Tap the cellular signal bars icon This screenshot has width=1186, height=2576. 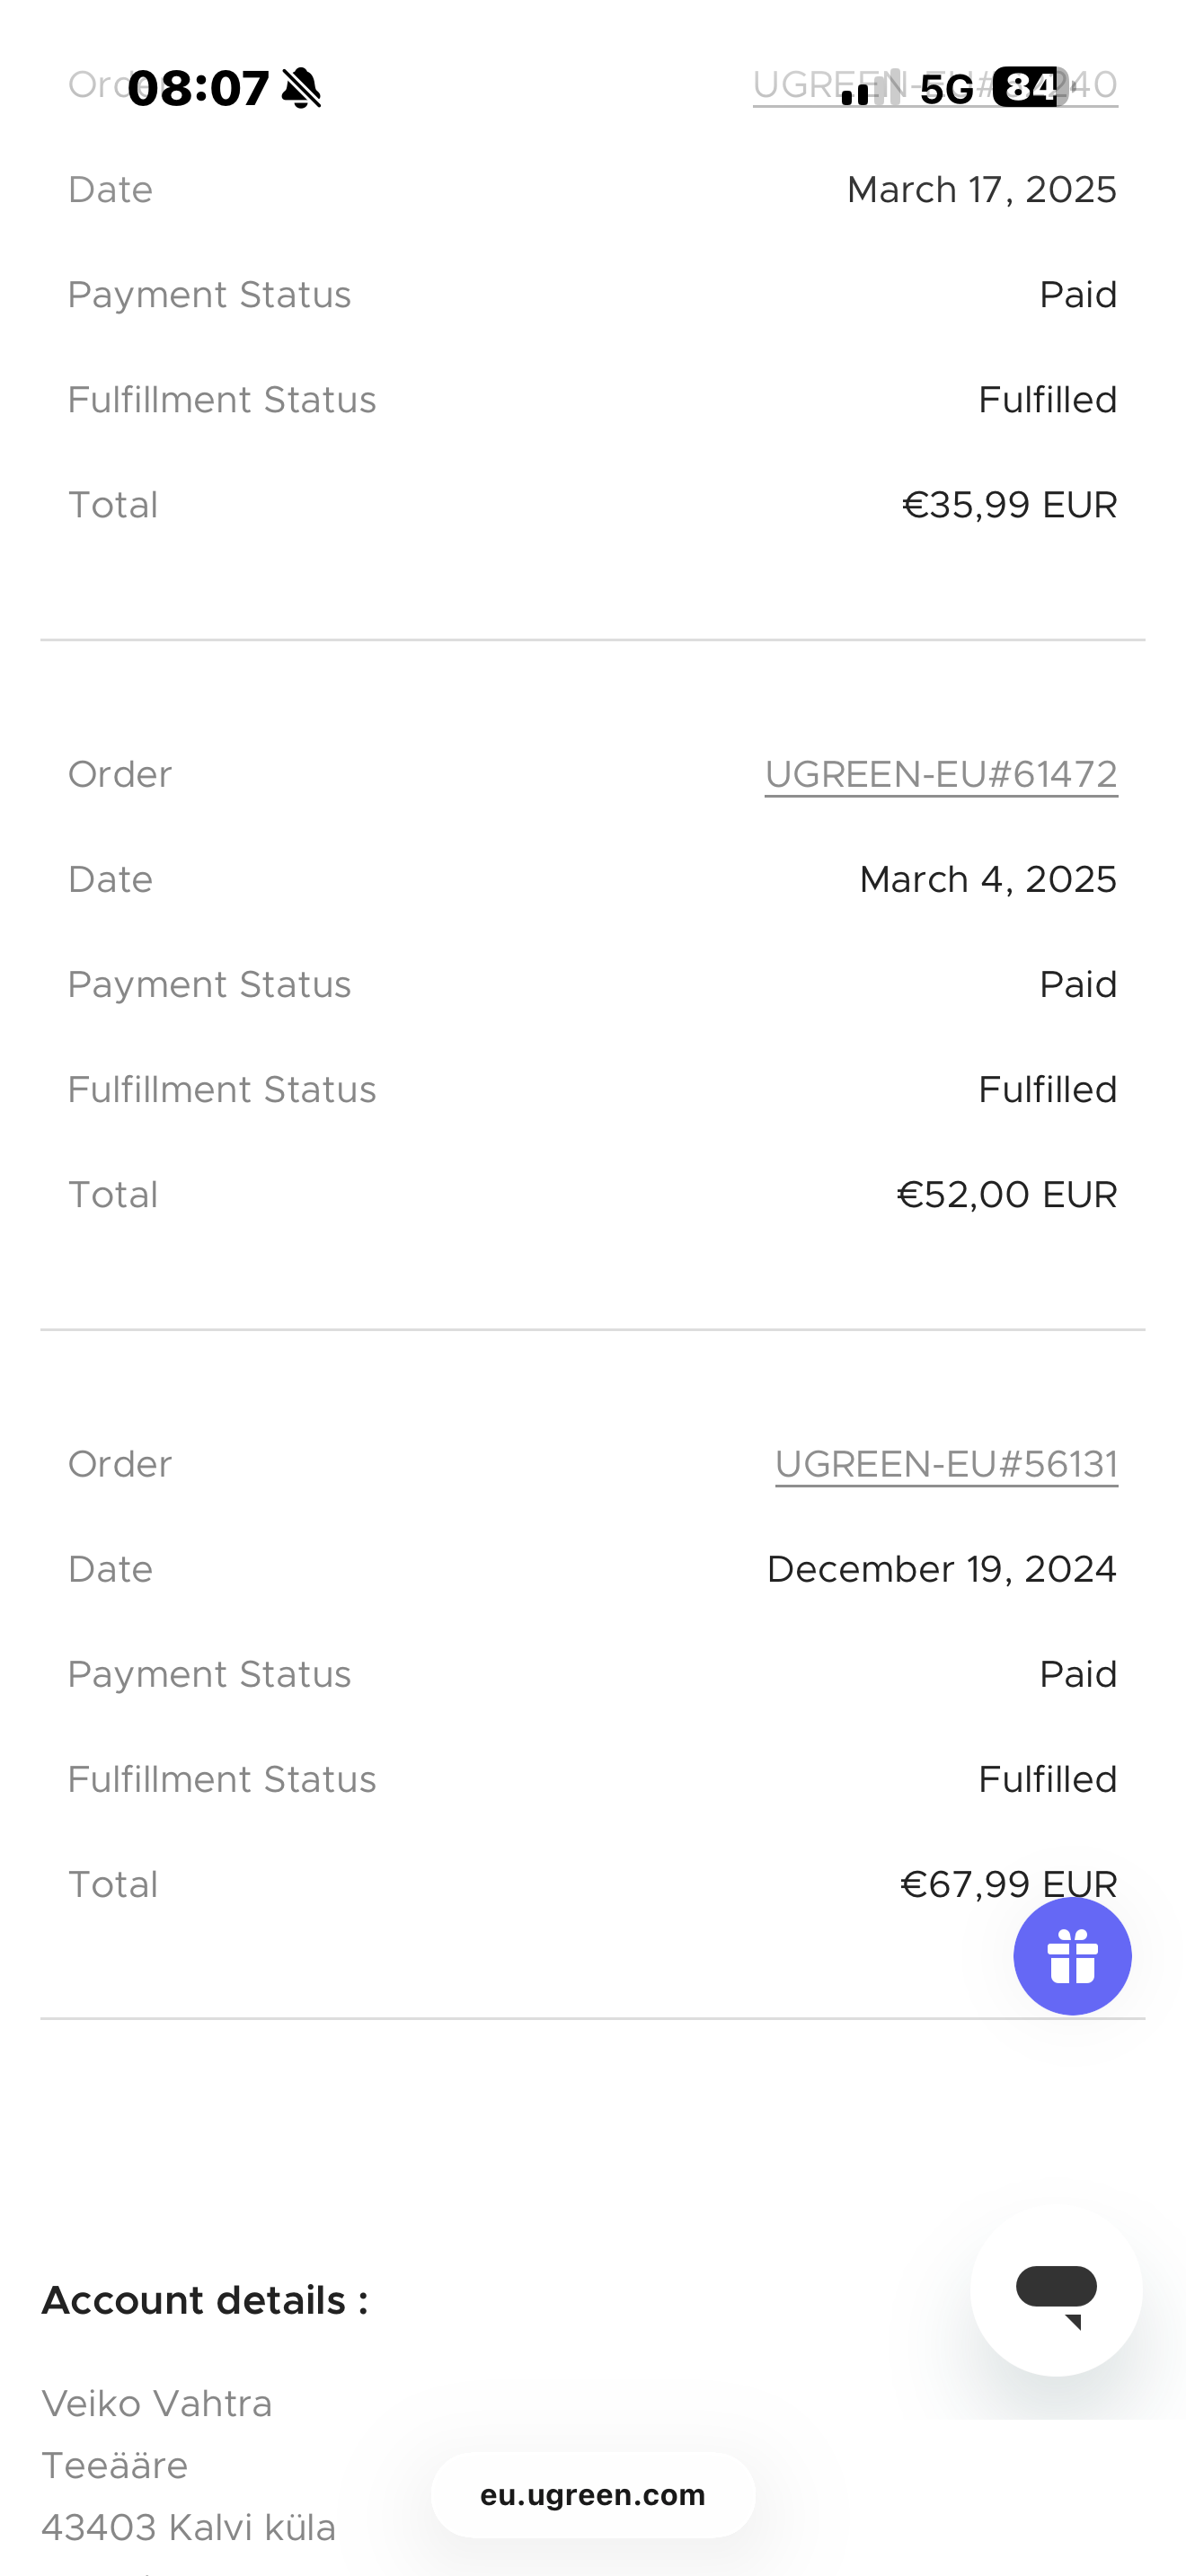point(868,88)
